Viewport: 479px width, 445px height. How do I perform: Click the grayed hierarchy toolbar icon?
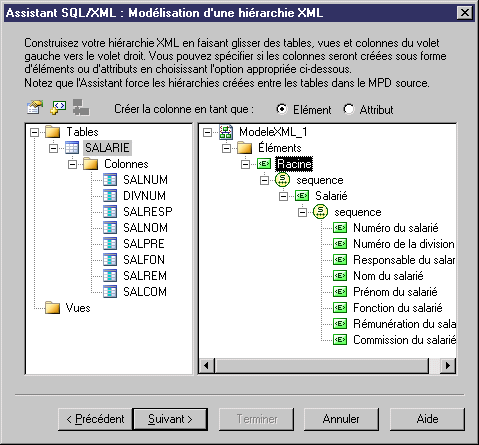click(x=81, y=107)
